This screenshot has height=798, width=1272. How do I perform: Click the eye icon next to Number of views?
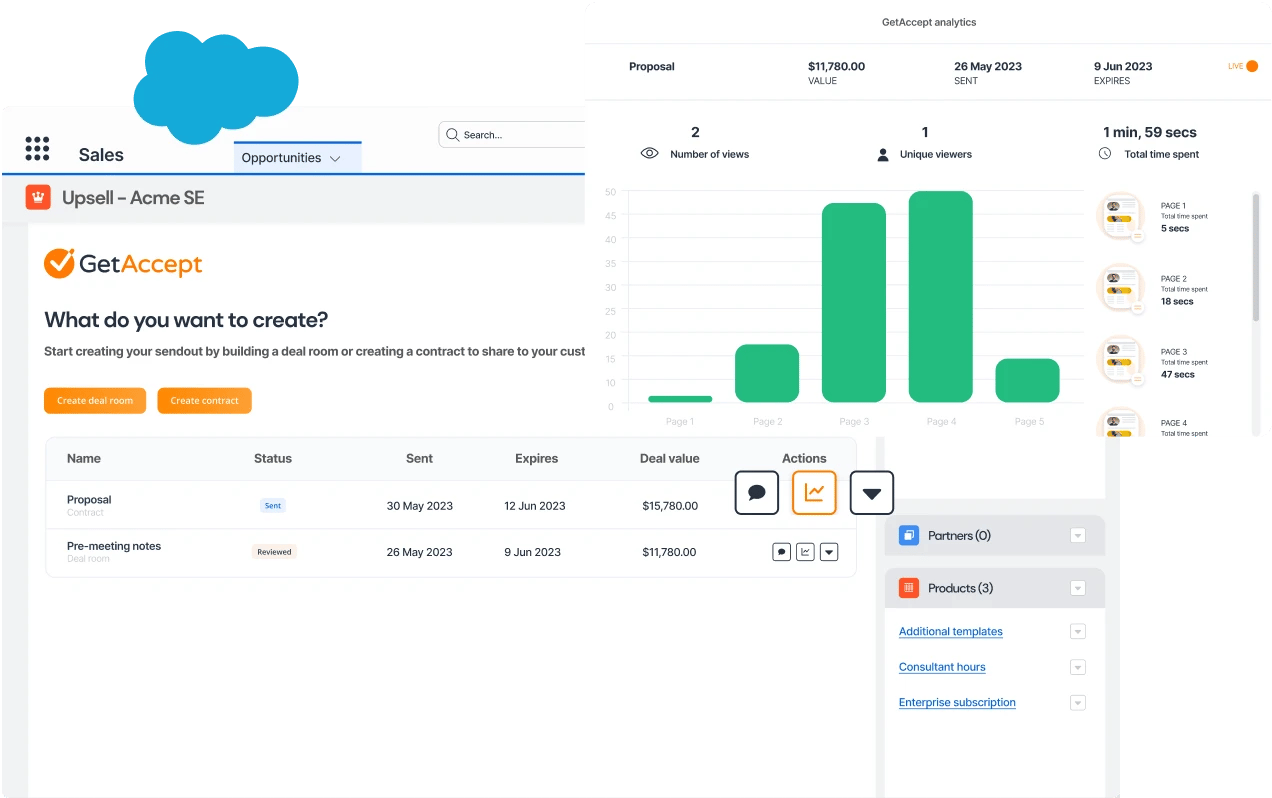point(650,154)
